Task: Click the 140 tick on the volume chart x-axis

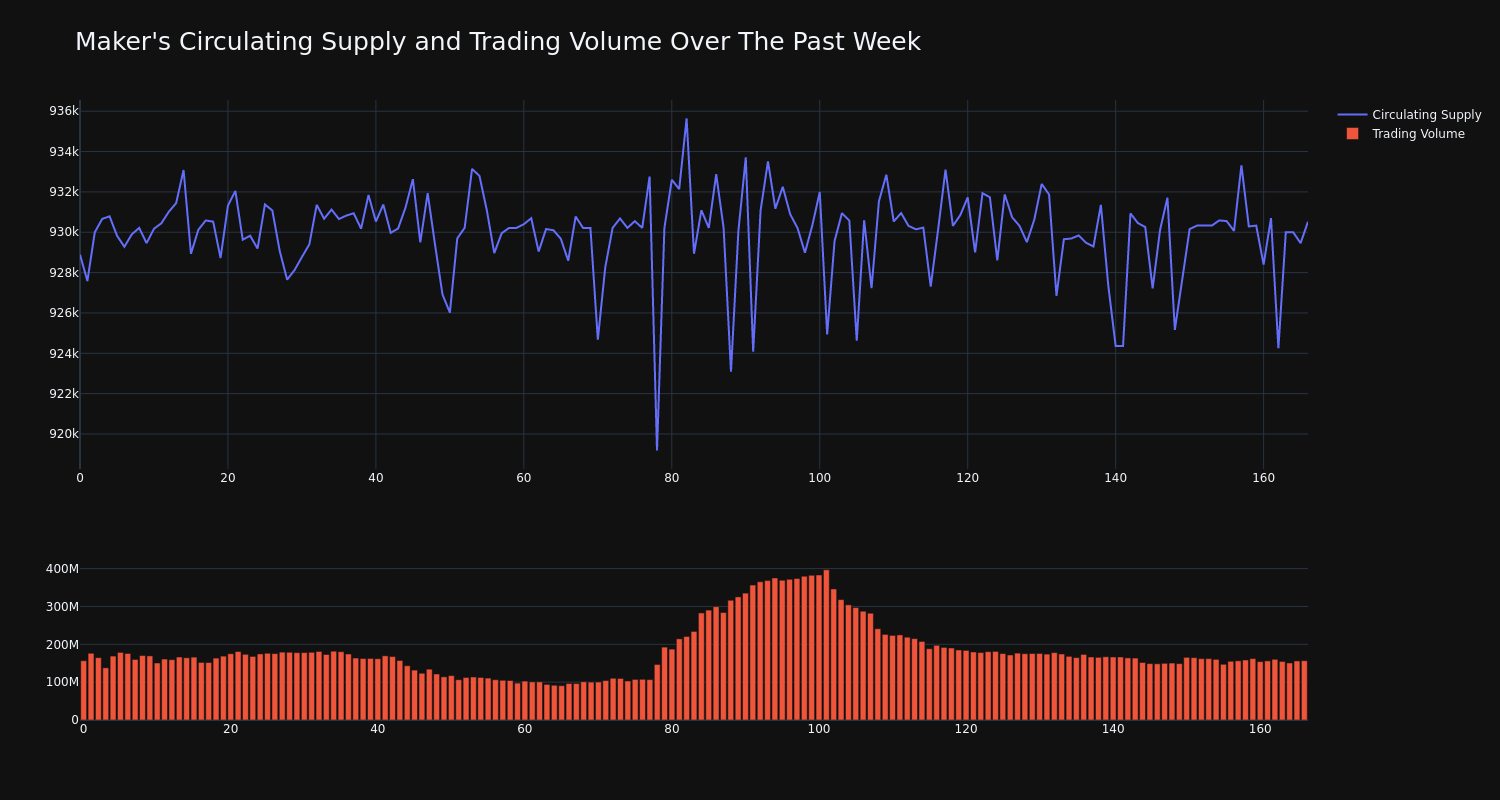Action: click(1113, 729)
